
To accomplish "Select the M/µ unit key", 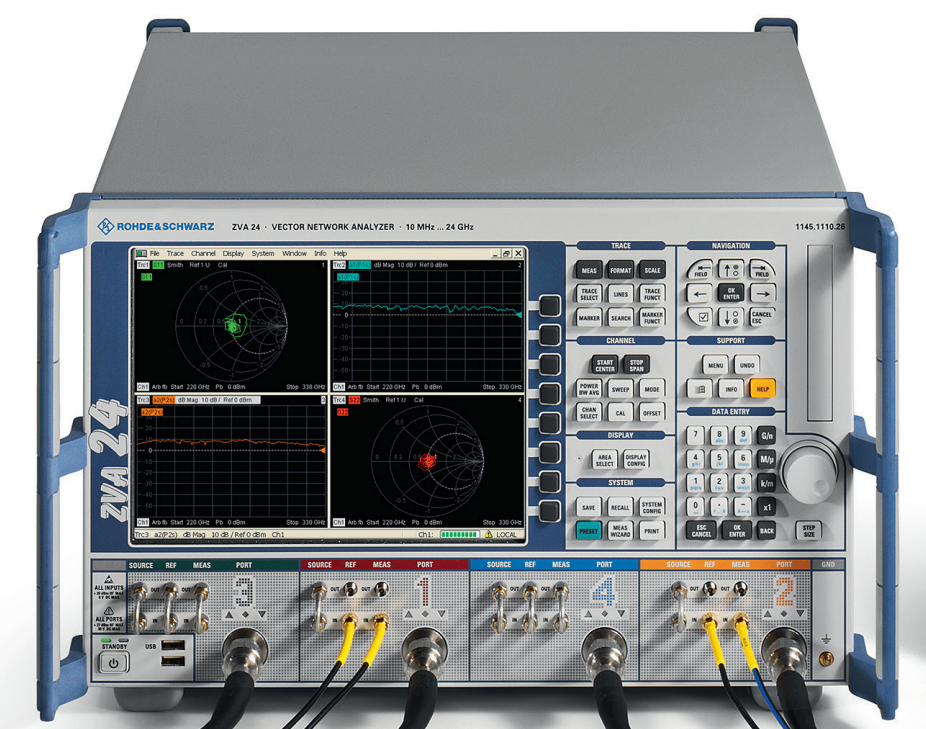I will pyautogui.click(x=767, y=459).
